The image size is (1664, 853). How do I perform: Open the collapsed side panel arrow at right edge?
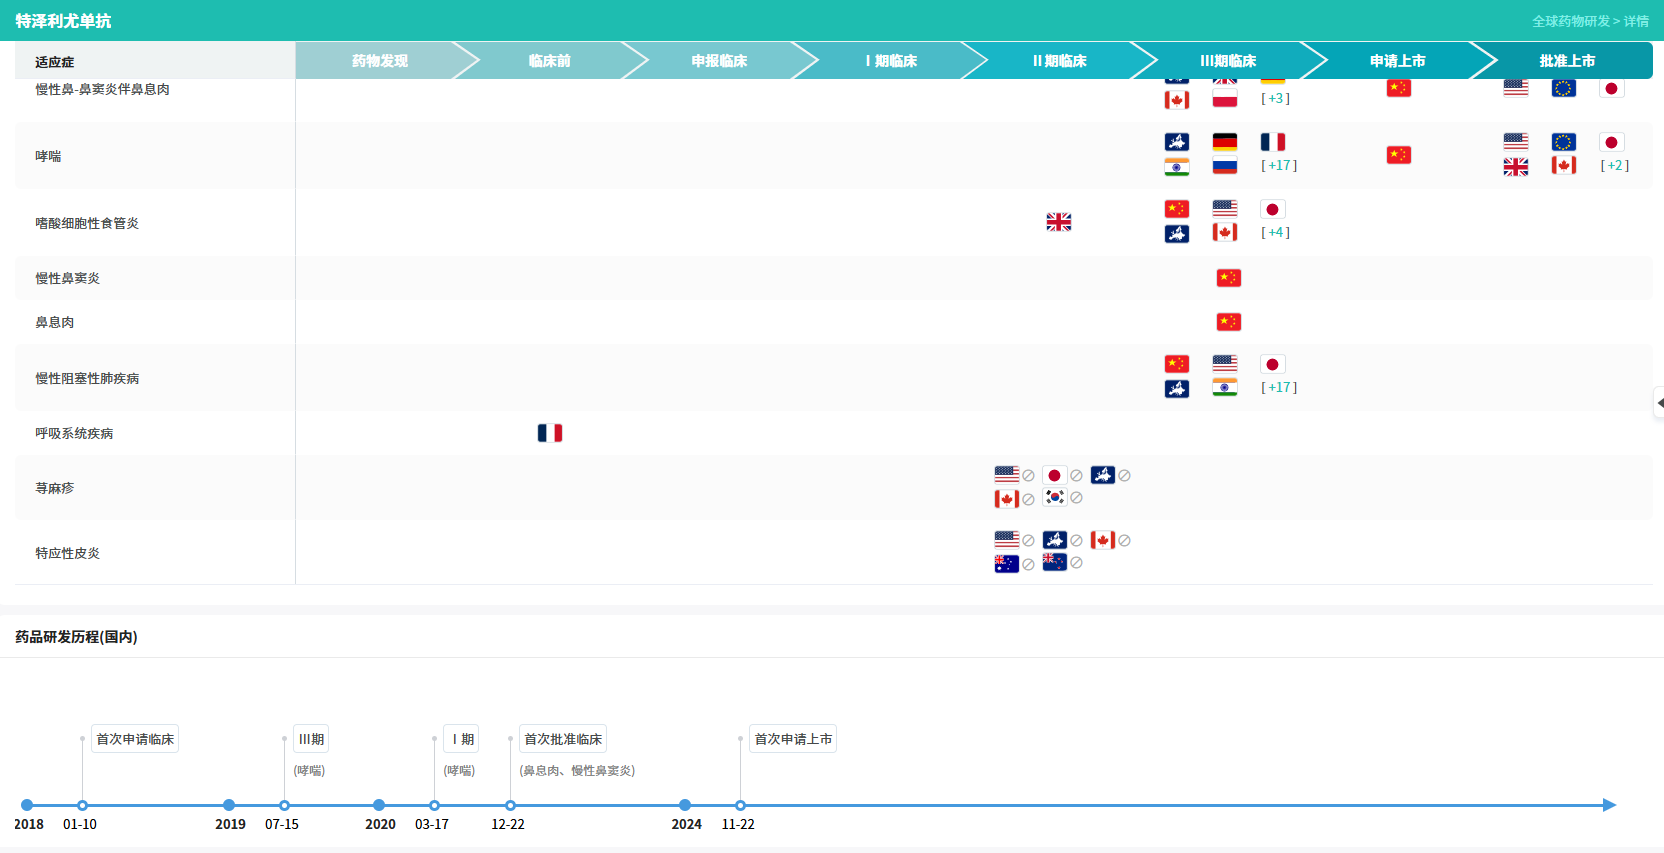coord(1659,403)
